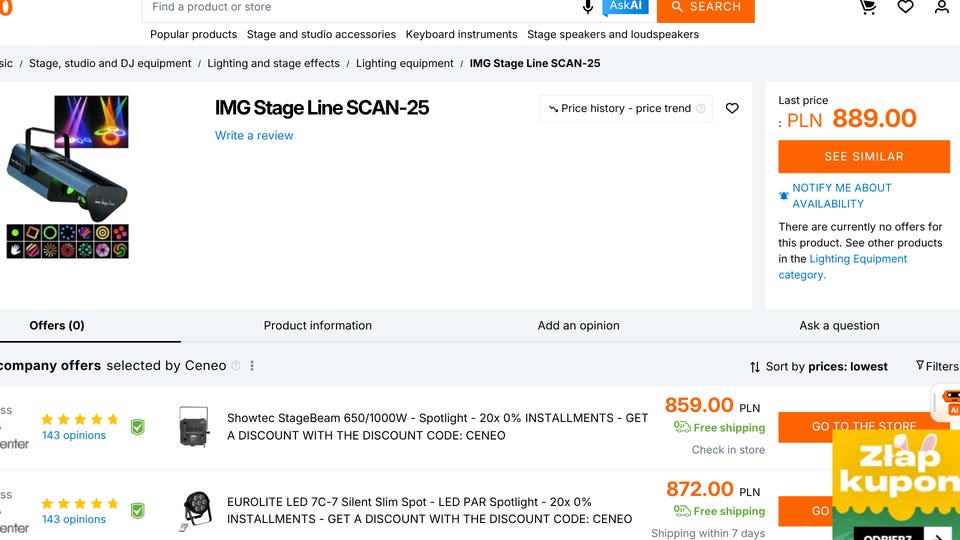The height and width of the screenshot is (540, 960).
Task: Expand Price history - price trend
Action: (x=626, y=108)
